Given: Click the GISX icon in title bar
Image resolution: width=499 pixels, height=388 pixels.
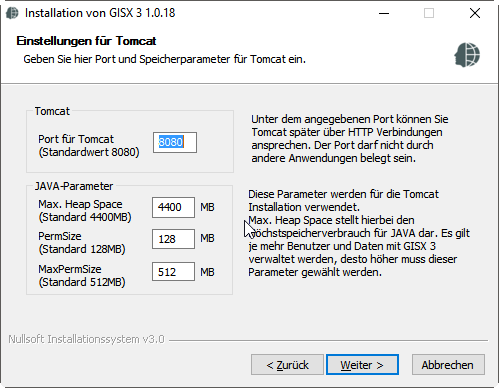Looking at the screenshot, I should [x=12, y=13].
